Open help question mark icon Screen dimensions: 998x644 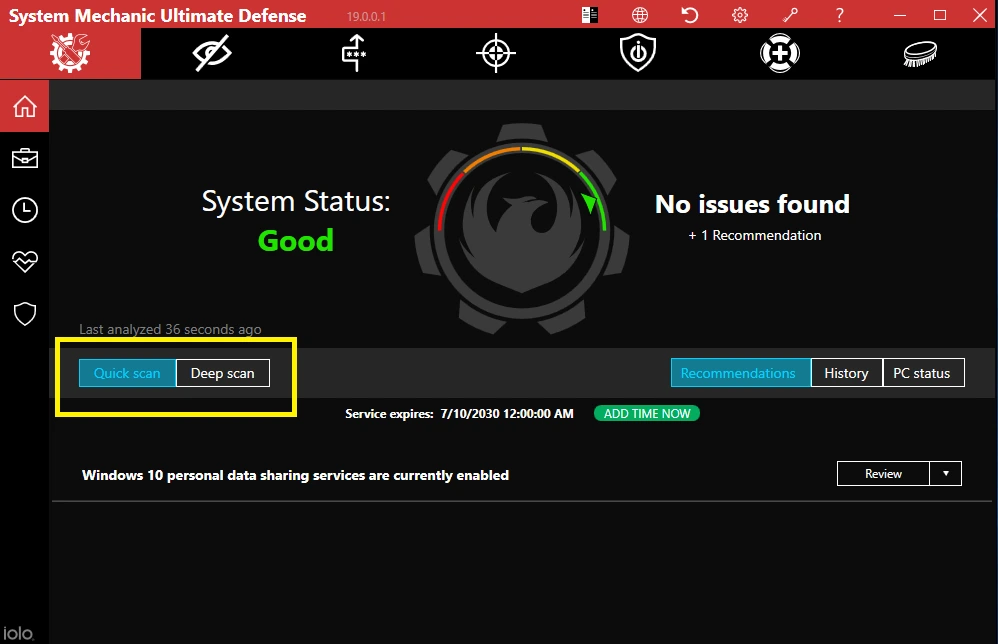(x=840, y=15)
